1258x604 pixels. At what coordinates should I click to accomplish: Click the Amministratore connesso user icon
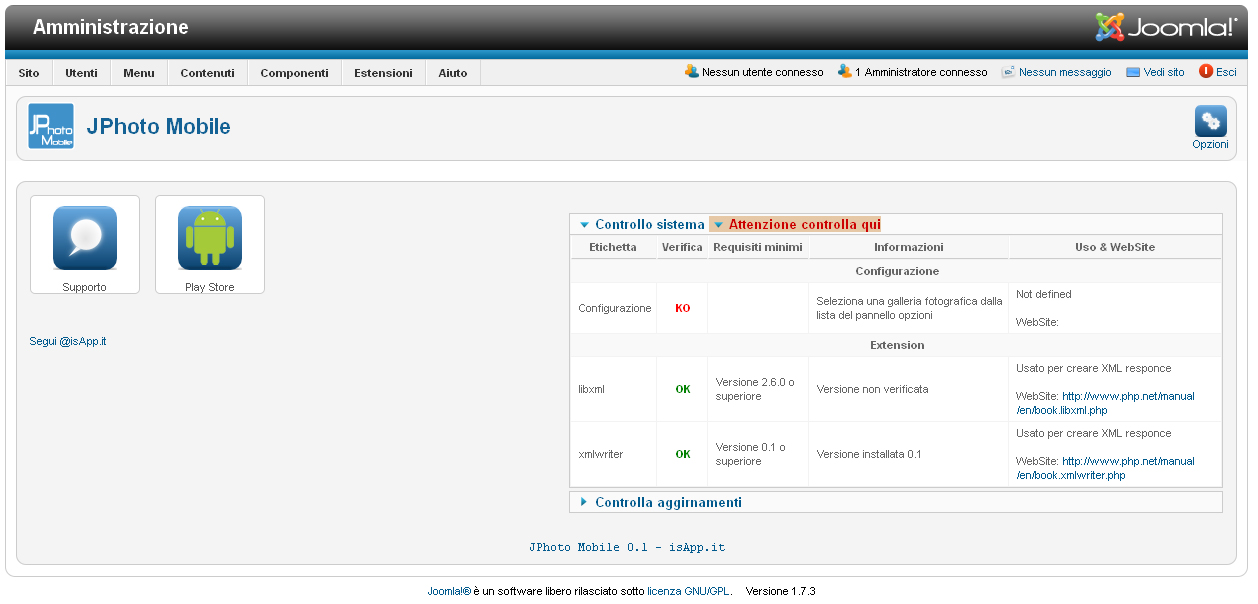[845, 72]
